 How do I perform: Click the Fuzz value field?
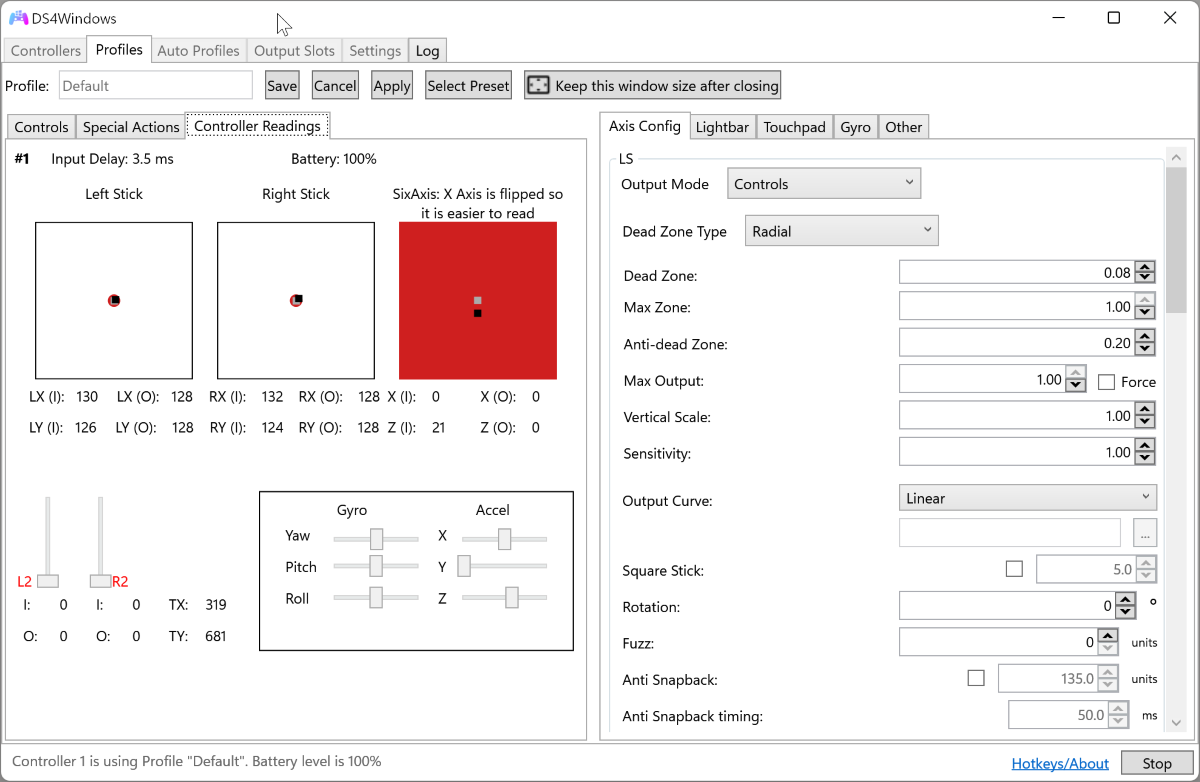997,642
